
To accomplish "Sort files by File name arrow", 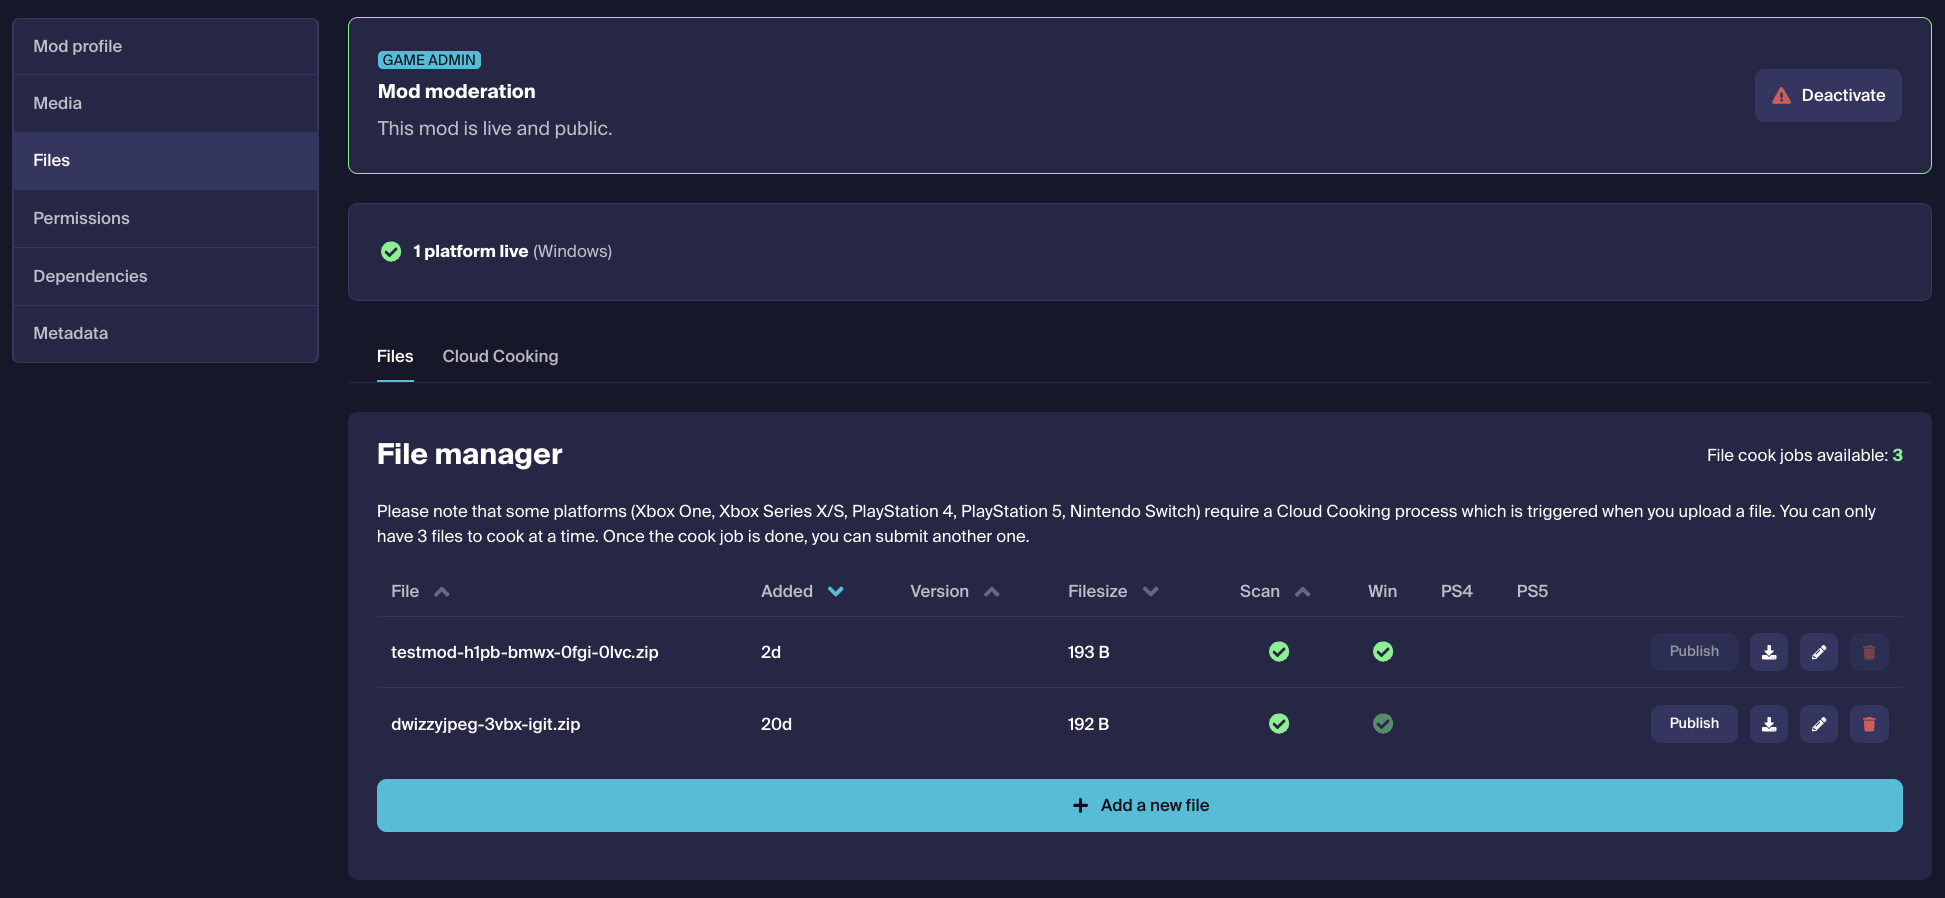I will coord(442,592).
